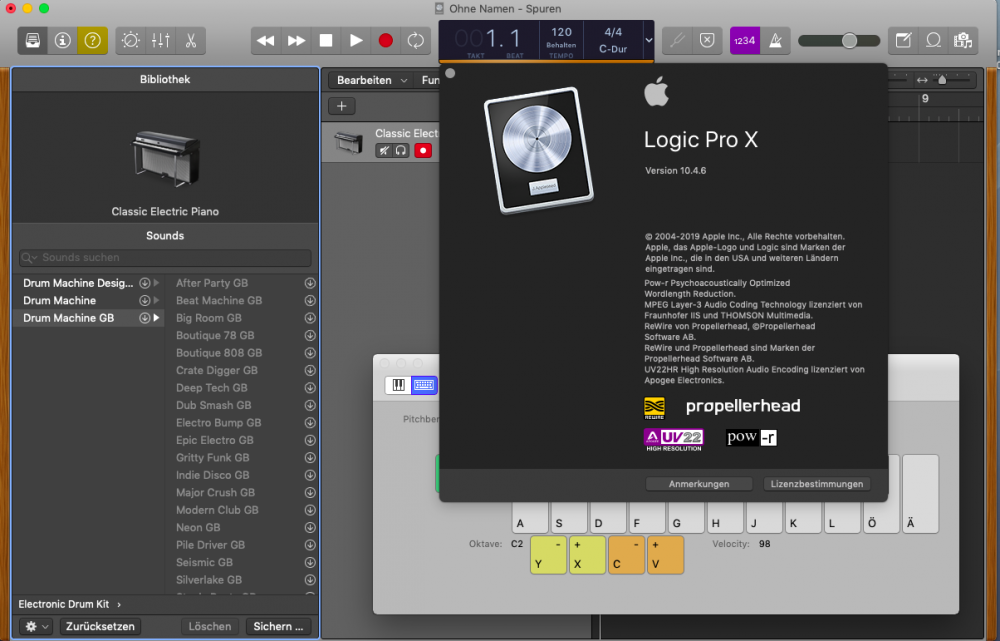Open the Bearbeiten menu dropdown

click(x=371, y=80)
